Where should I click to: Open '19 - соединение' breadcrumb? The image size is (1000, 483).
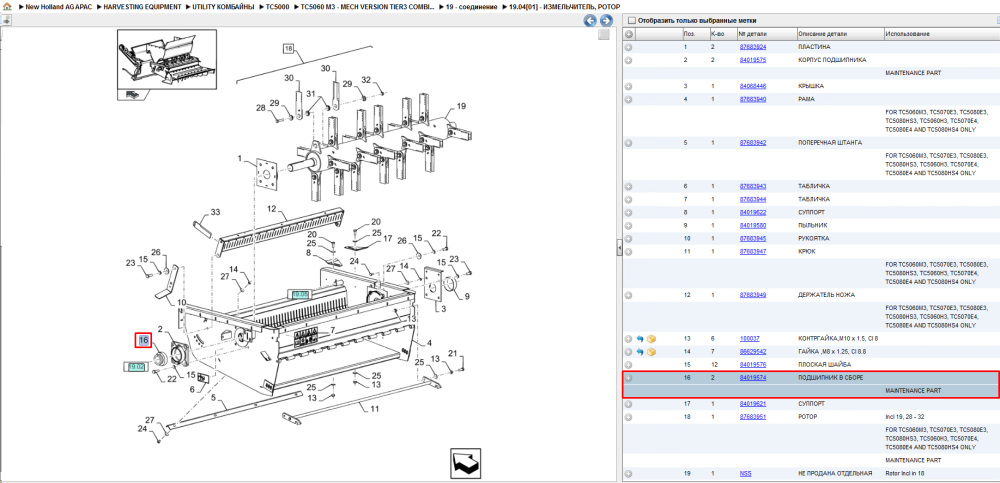[x=472, y=6]
